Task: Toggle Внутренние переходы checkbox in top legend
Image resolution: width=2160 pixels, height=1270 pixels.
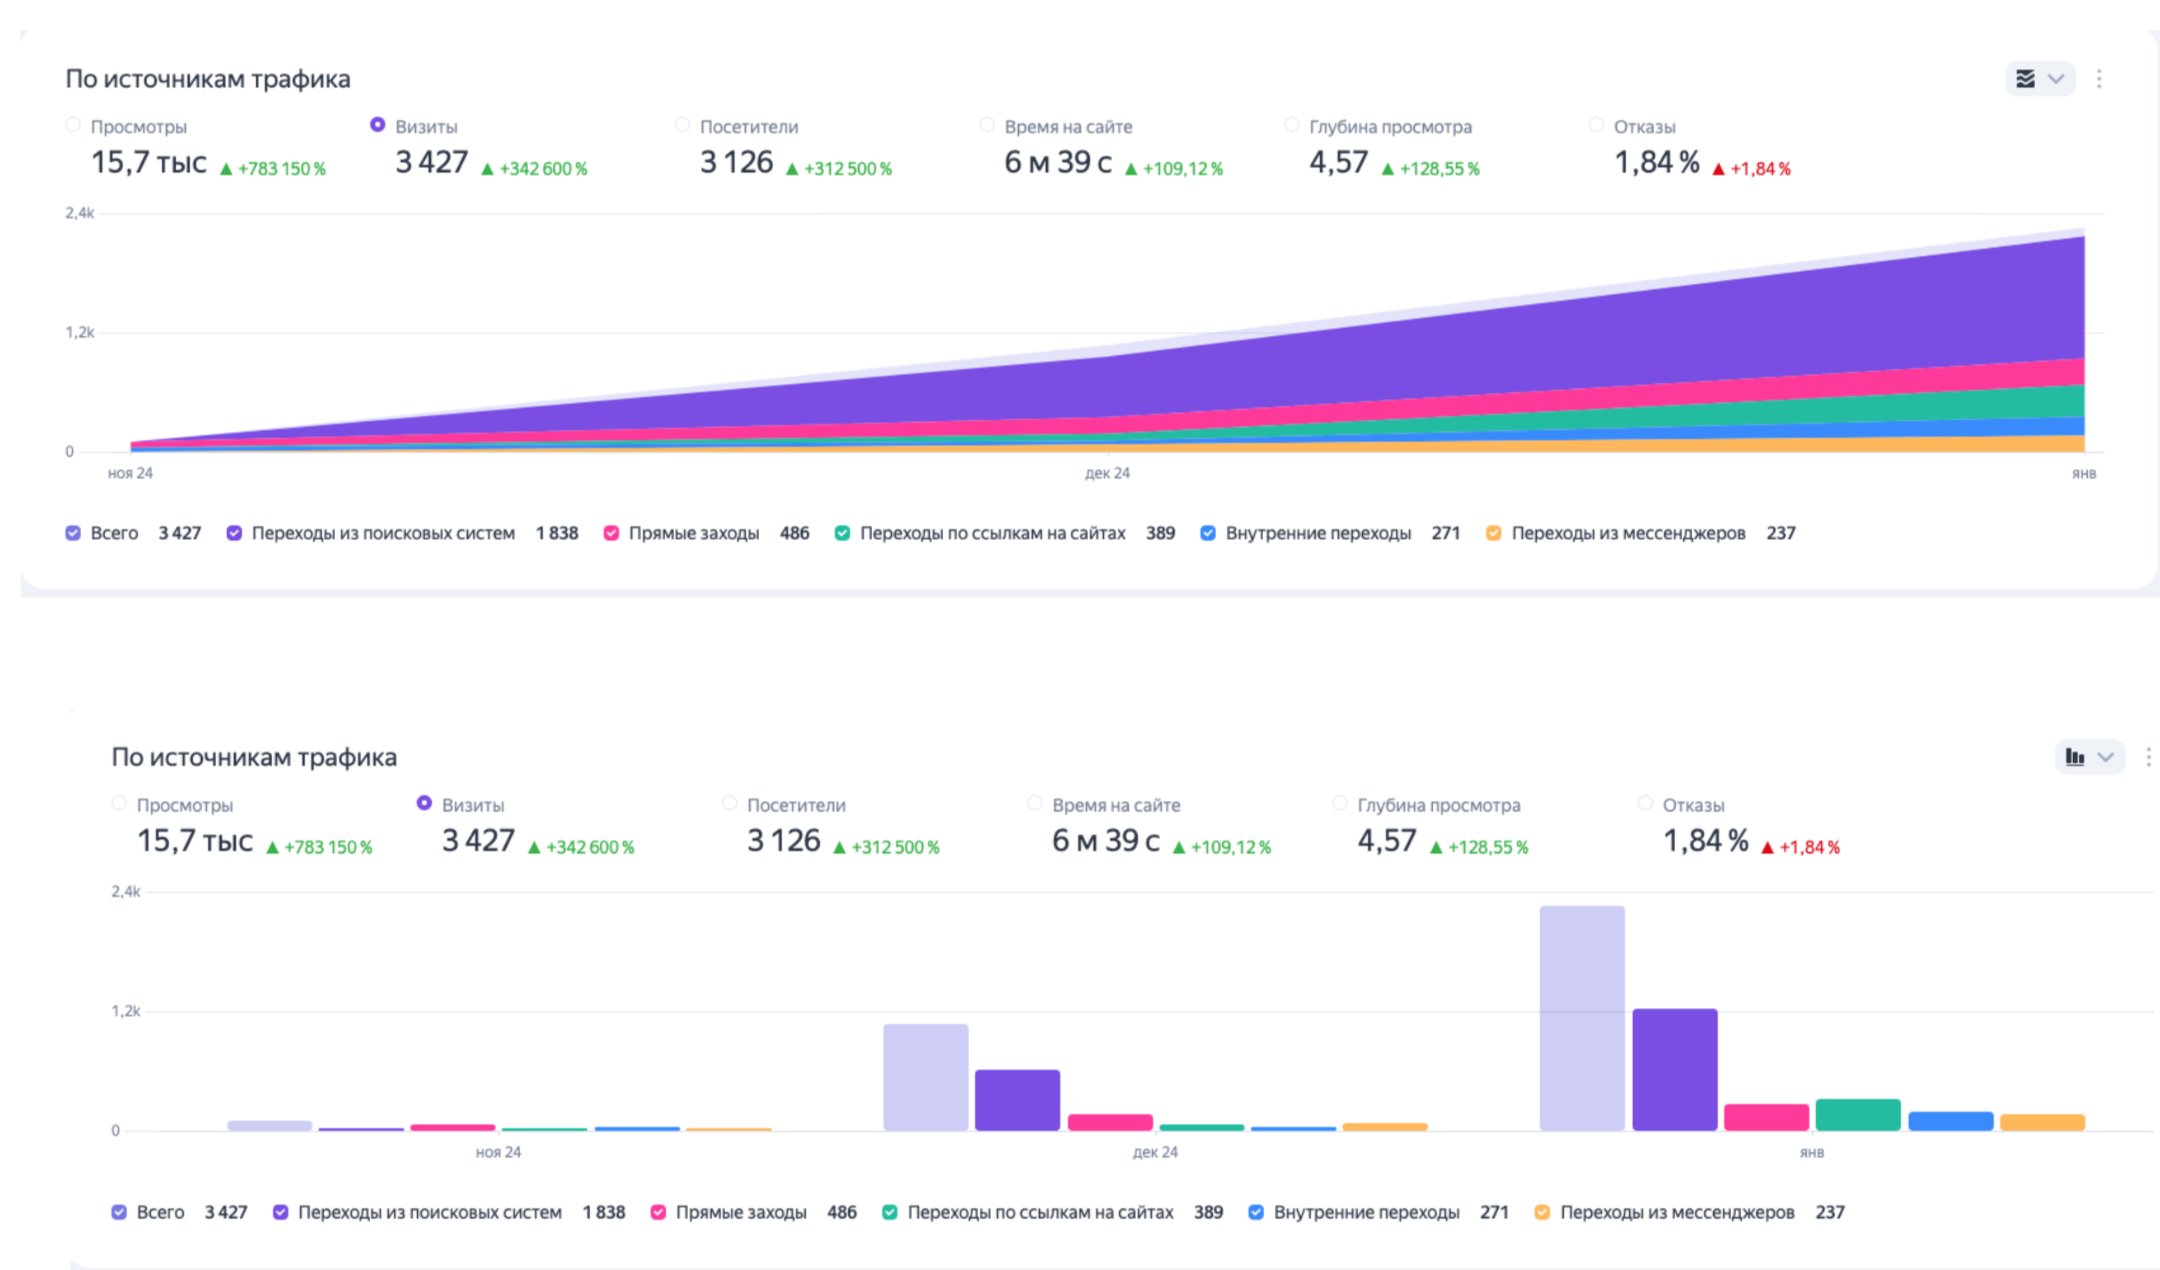Action: (1208, 533)
